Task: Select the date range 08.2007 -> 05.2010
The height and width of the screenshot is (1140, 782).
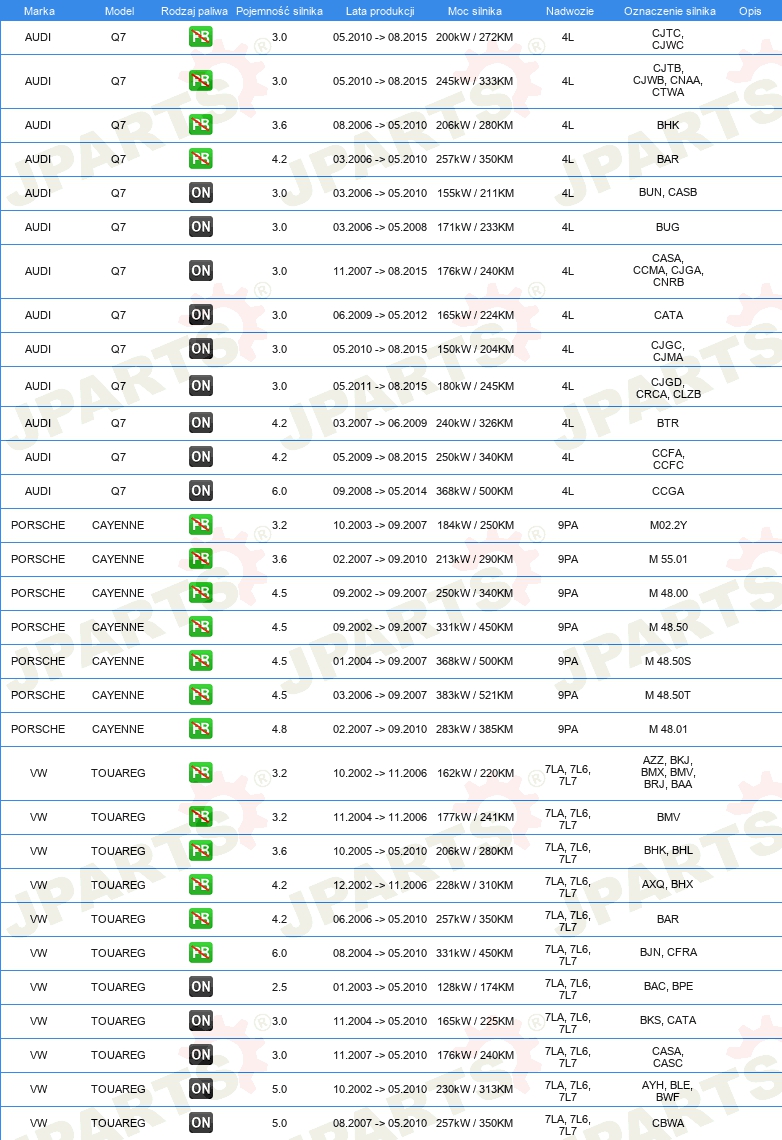Action: [x=380, y=1123]
